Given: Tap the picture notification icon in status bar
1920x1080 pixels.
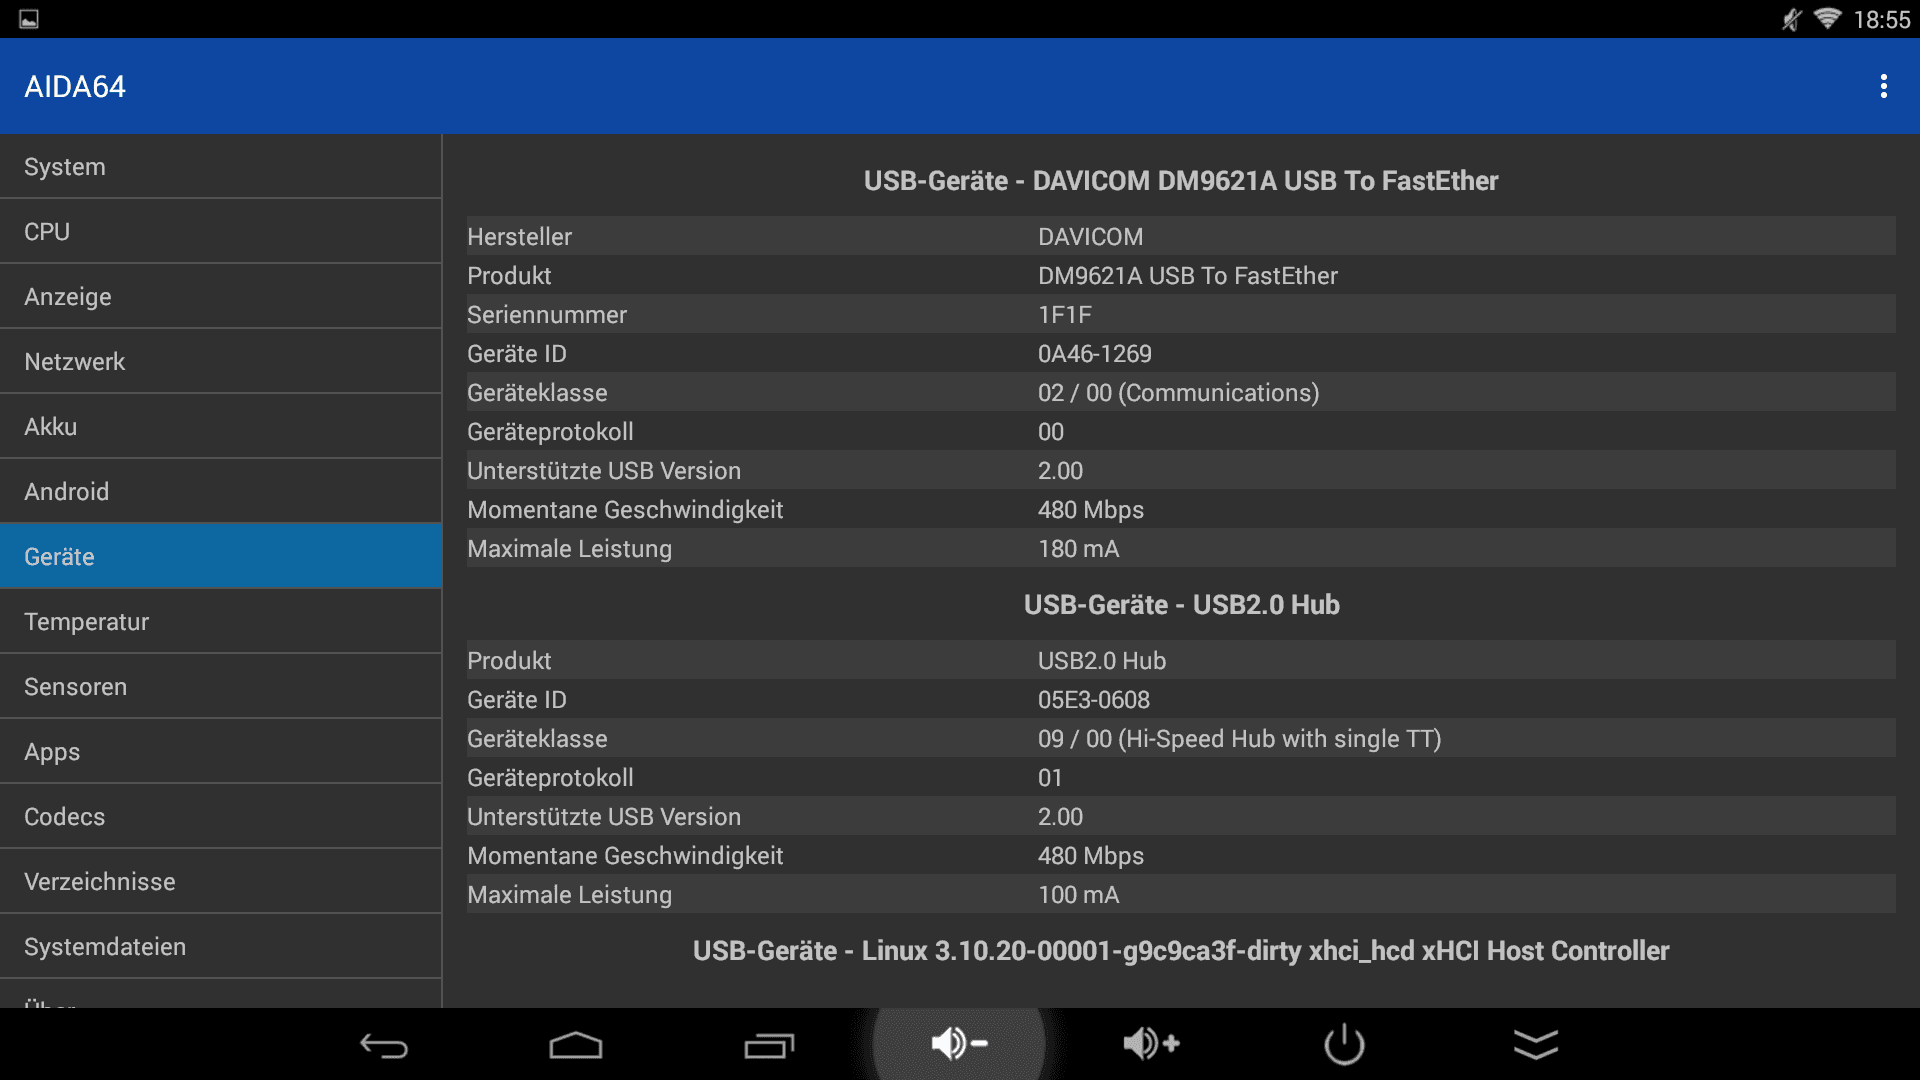Looking at the screenshot, I should pyautogui.click(x=29, y=19).
